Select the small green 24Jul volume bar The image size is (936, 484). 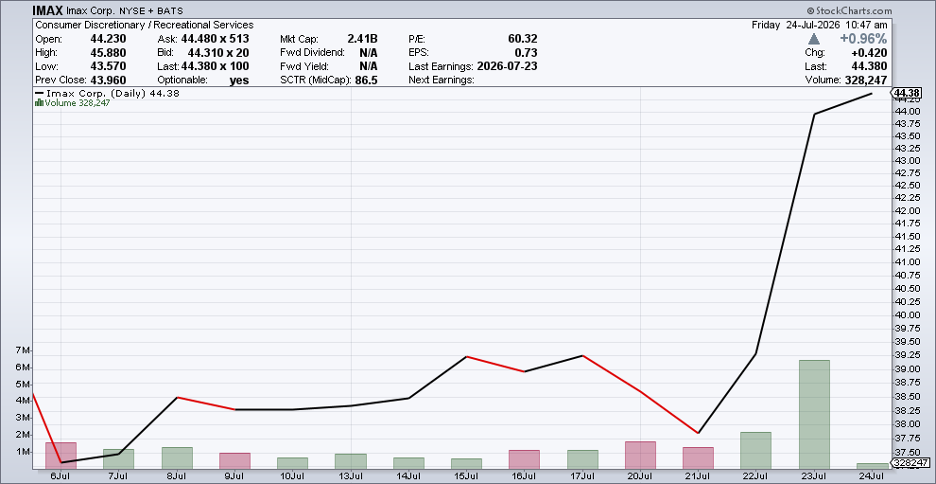click(872, 467)
